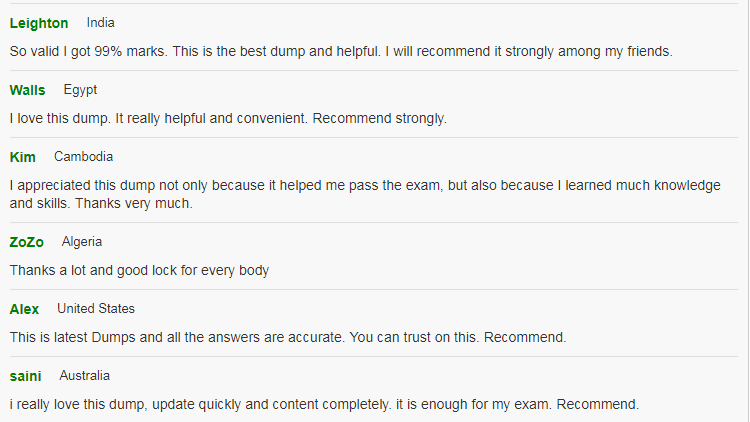The height and width of the screenshot is (422, 750).
Task: Click the reviewer name ZoZo
Action: pyautogui.click(x=27, y=242)
